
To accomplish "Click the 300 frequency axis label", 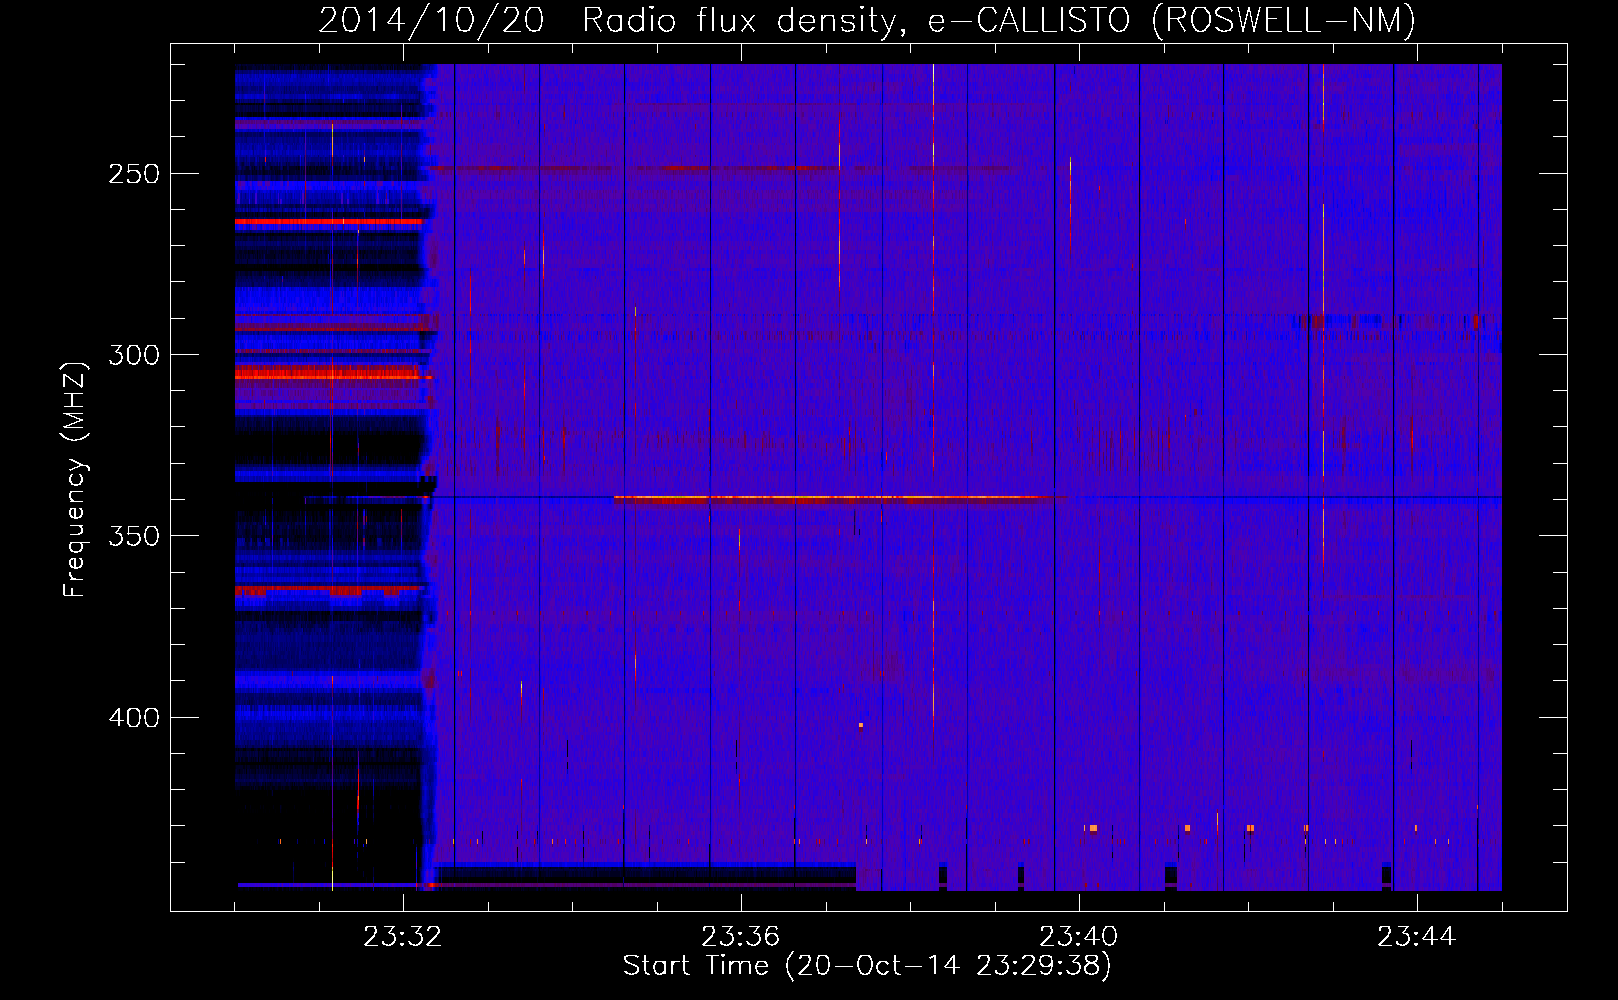I will 134,355.
